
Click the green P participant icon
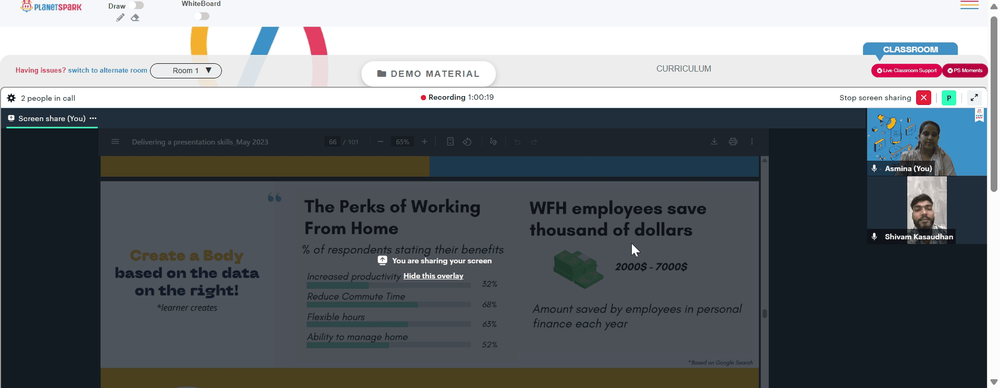[949, 98]
